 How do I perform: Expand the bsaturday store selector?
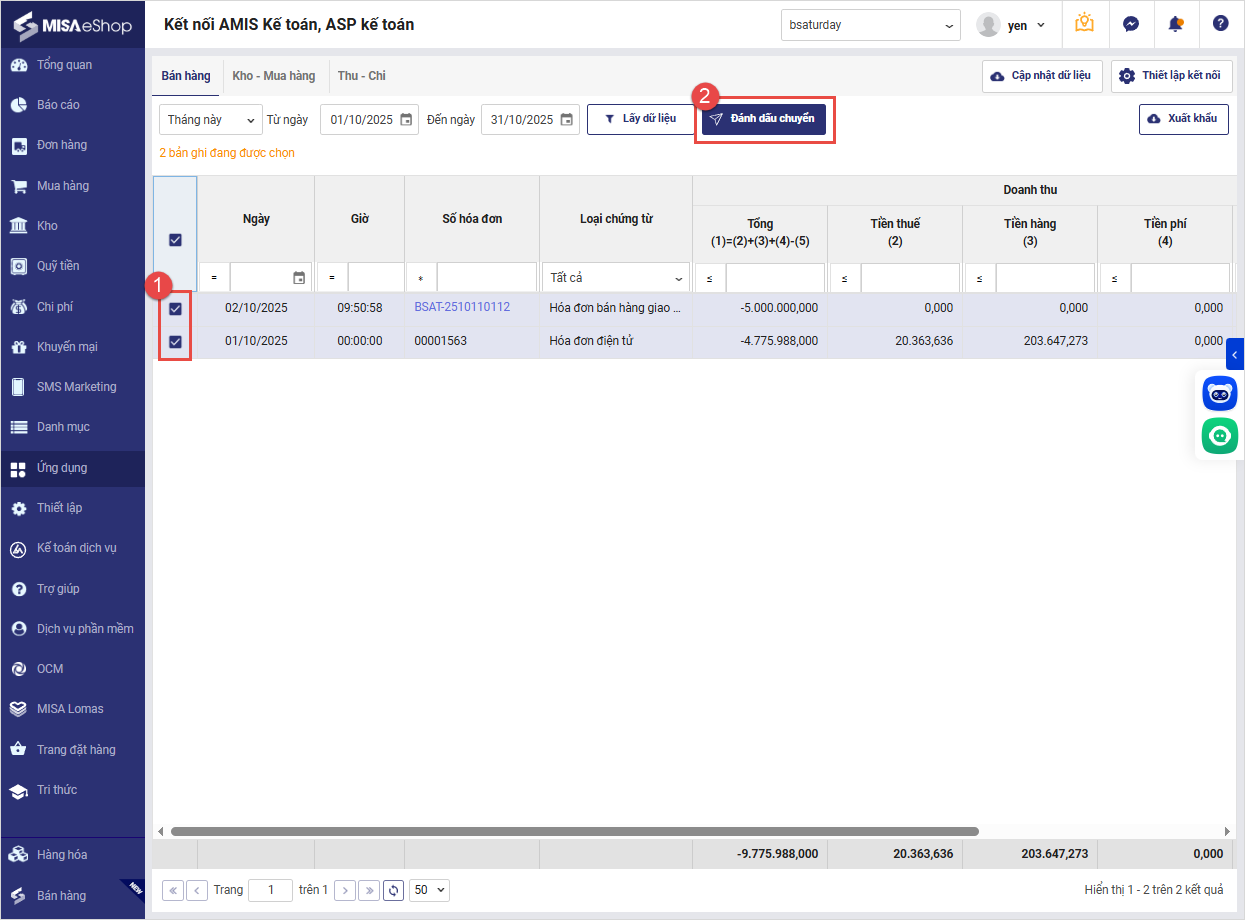coord(870,25)
